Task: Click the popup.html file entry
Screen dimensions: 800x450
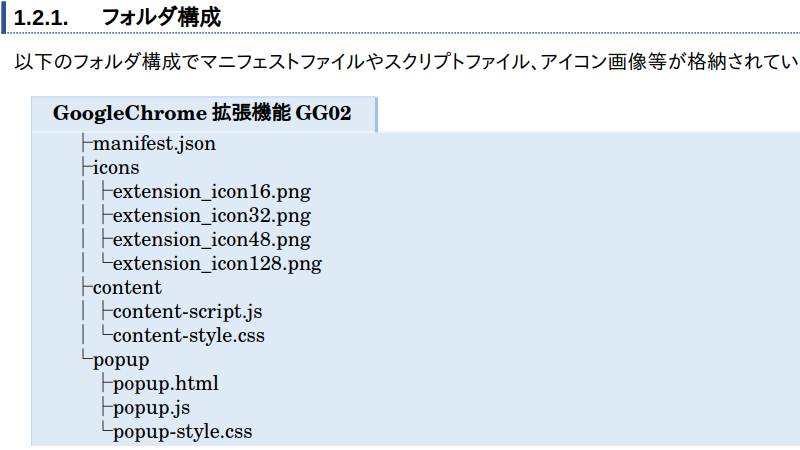Action: click(166, 384)
